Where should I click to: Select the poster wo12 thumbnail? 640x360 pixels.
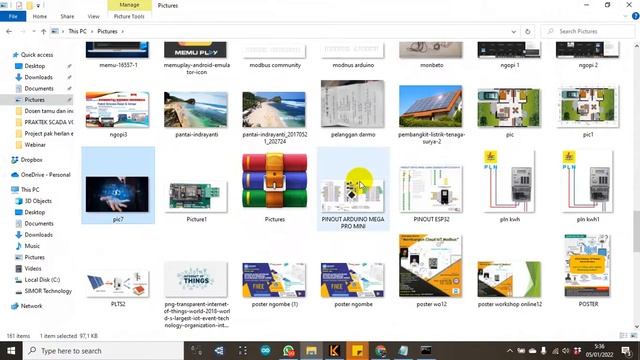pos(431,266)
